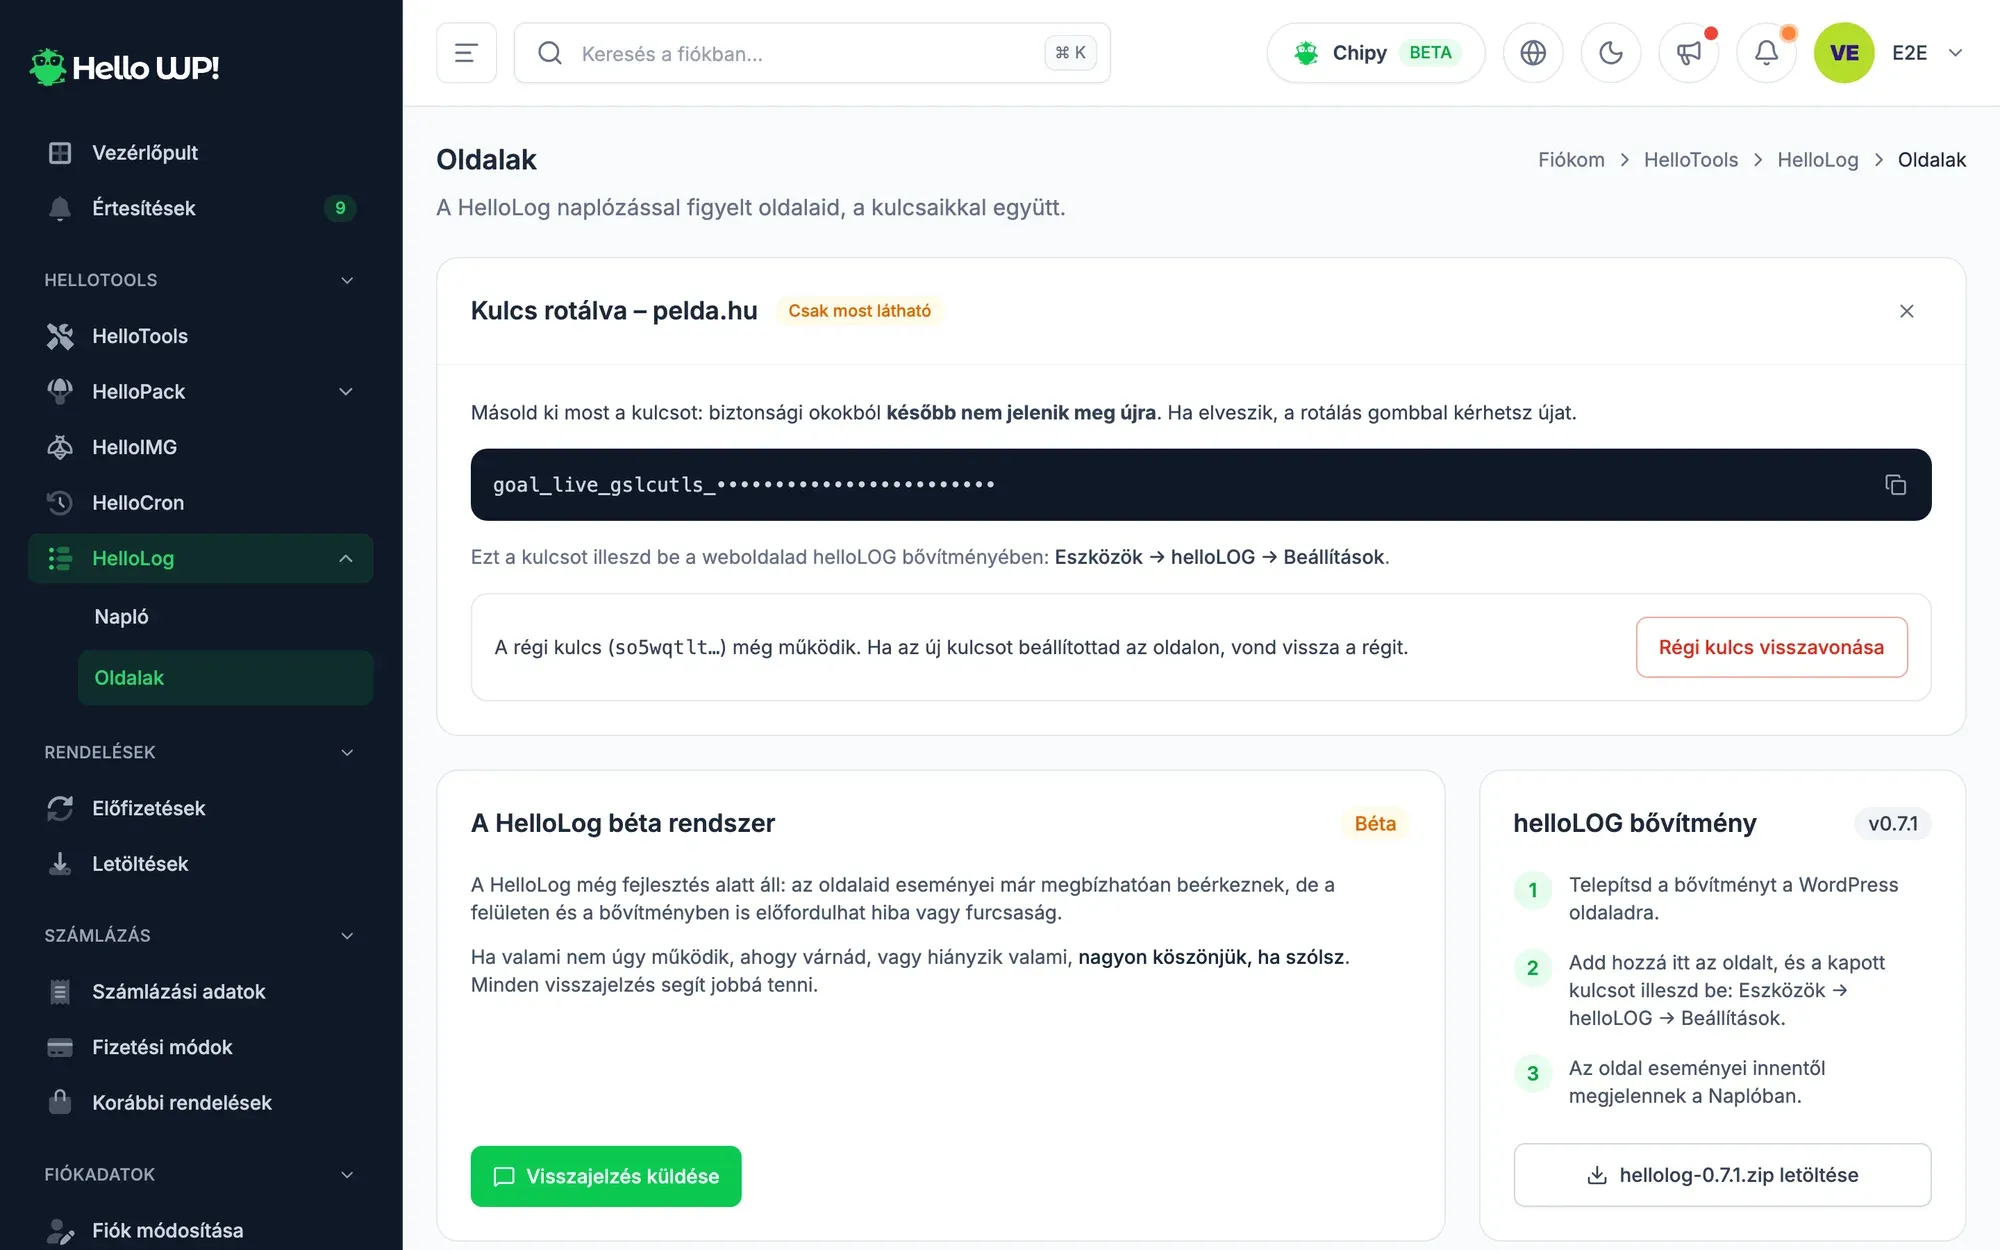Click Régi kulcs visszavonása button
The height and width of the screenshot is (1250, 2000).
[x=1771, y=647]
